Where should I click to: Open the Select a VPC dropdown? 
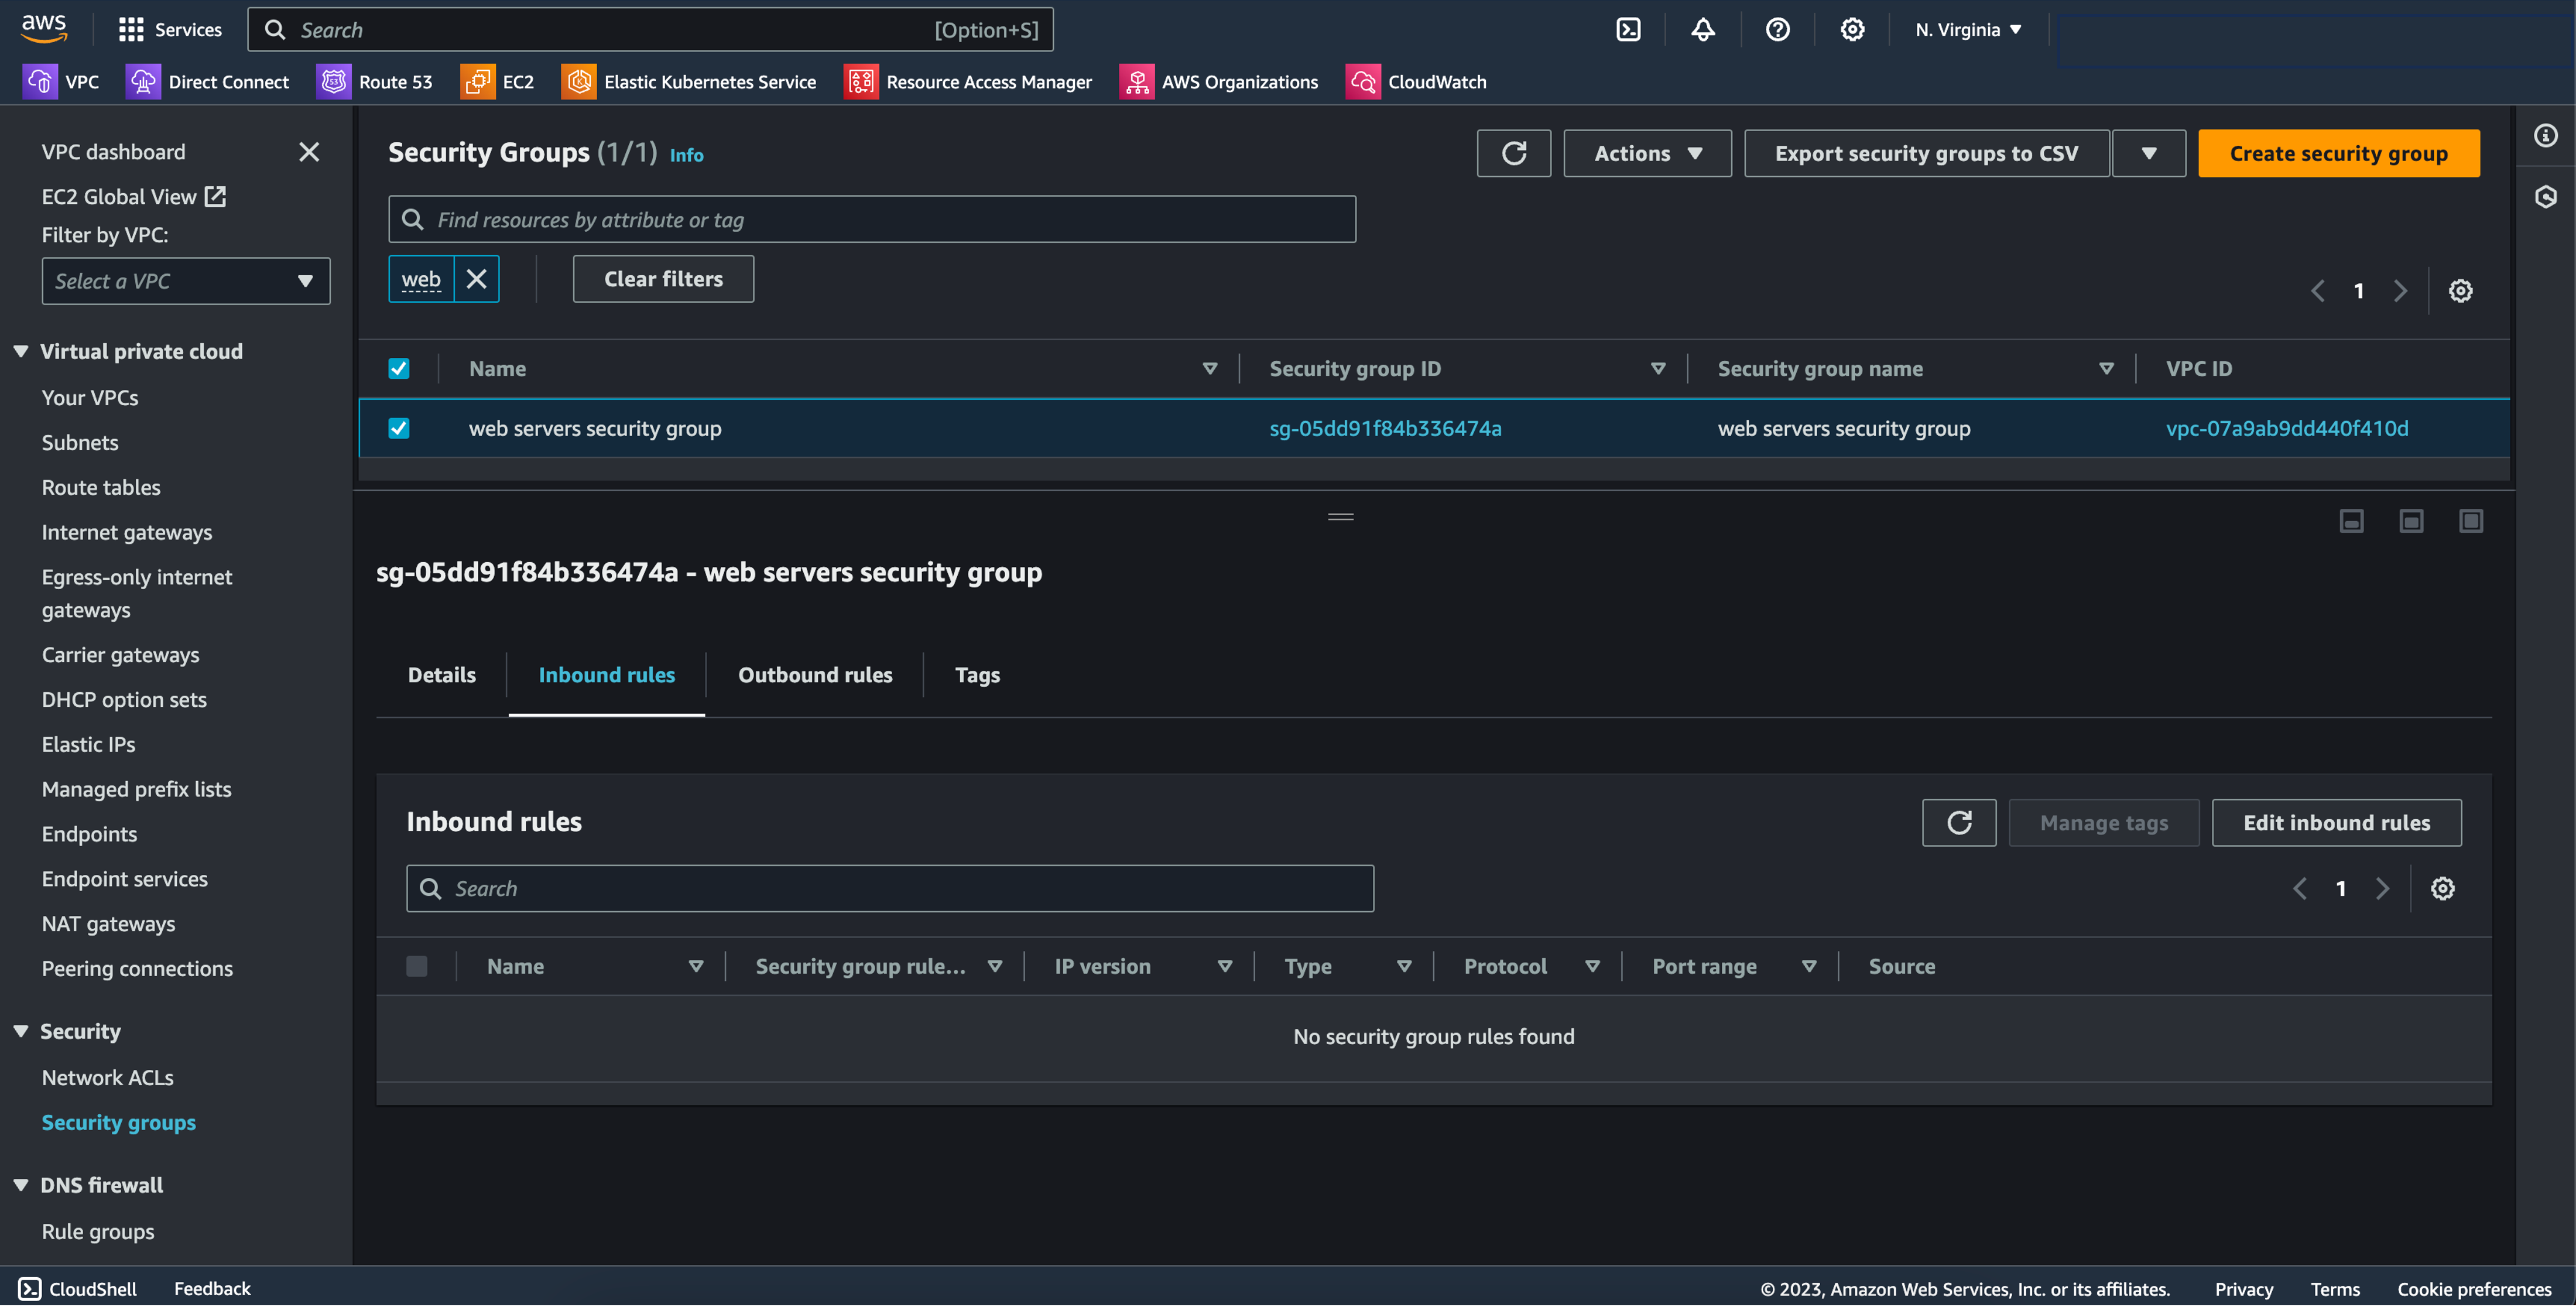(185, 281)
